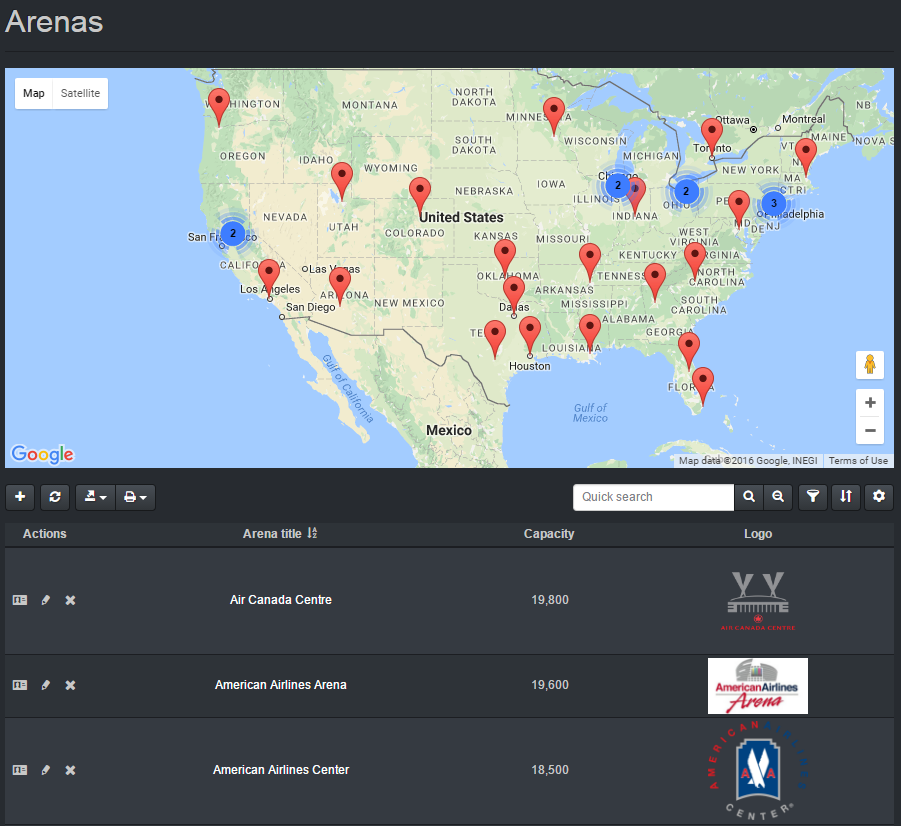Click the Terms of Use link
The height and width of the screenshot is (826, 901).
(857, 461)
